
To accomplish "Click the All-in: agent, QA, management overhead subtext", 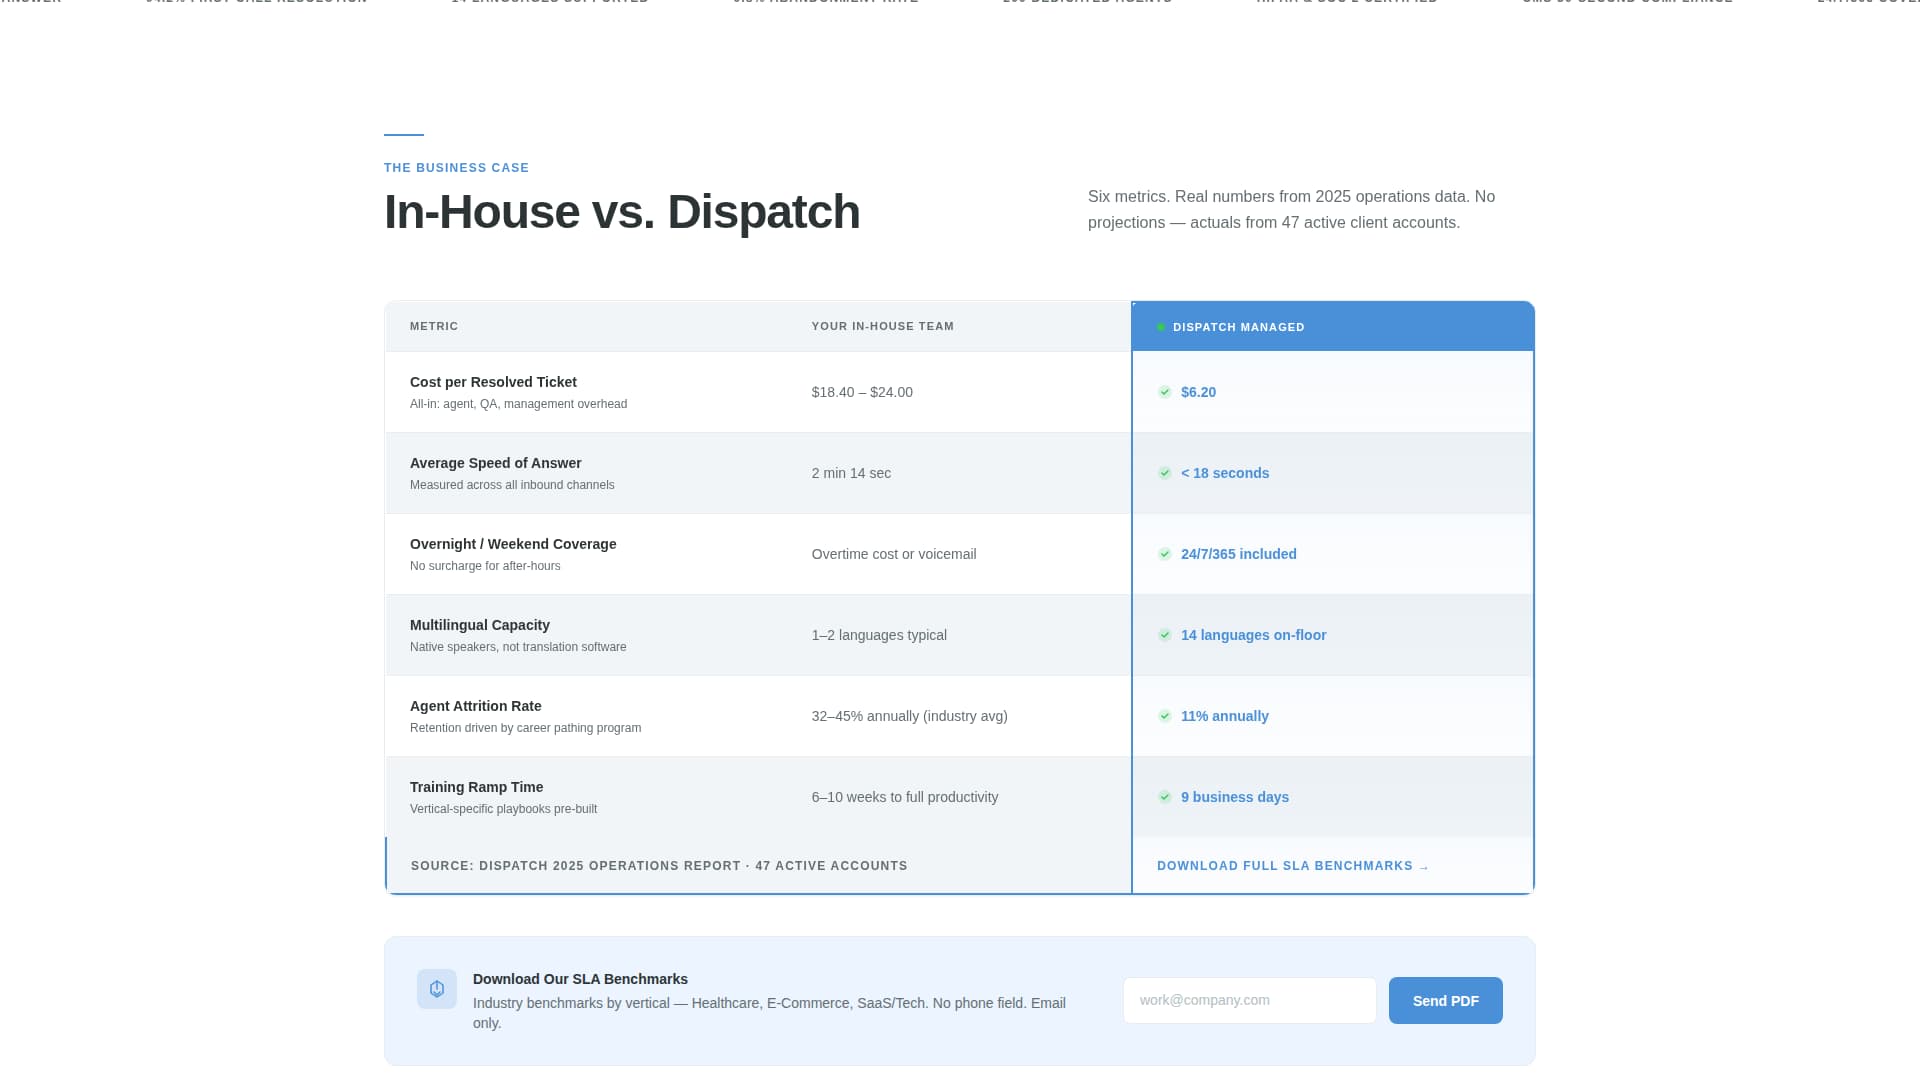I will pyautogui.click(x=518, y=404).
